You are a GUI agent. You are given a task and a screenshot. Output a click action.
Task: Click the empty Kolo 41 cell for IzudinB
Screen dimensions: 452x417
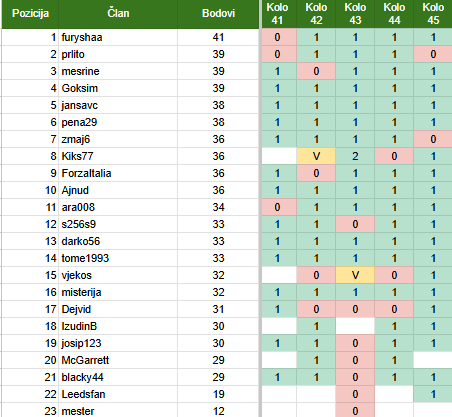[x=279, y=326]
